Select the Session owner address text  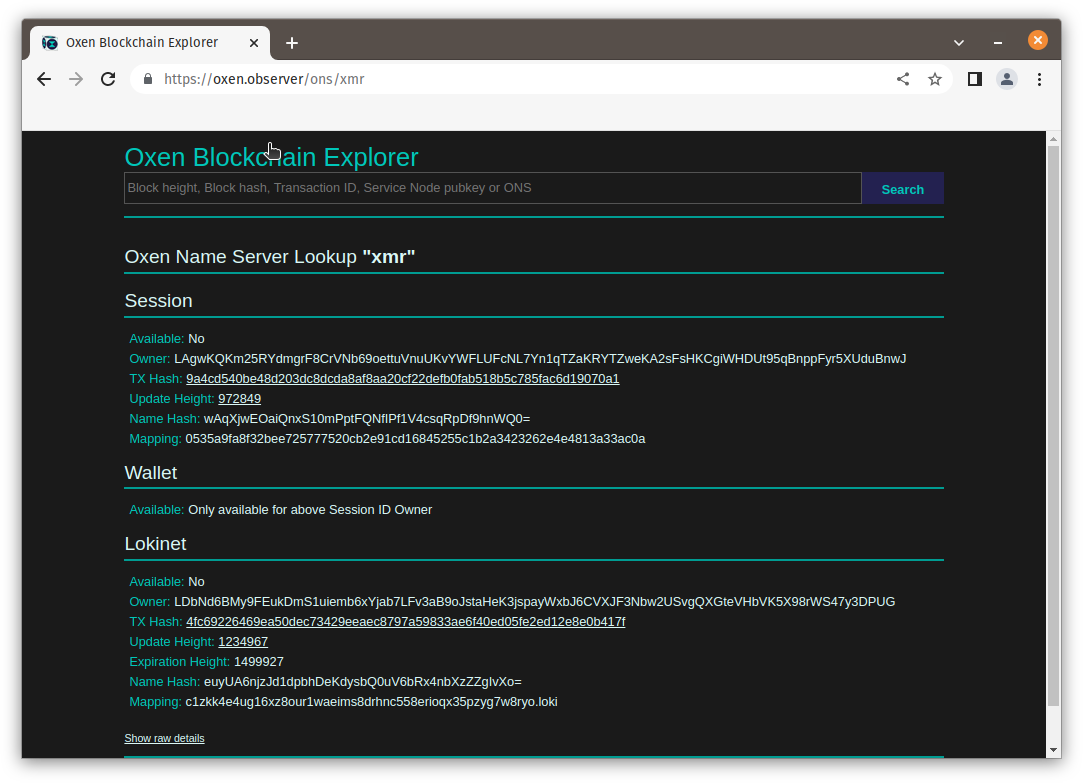[x=540, y=358]
